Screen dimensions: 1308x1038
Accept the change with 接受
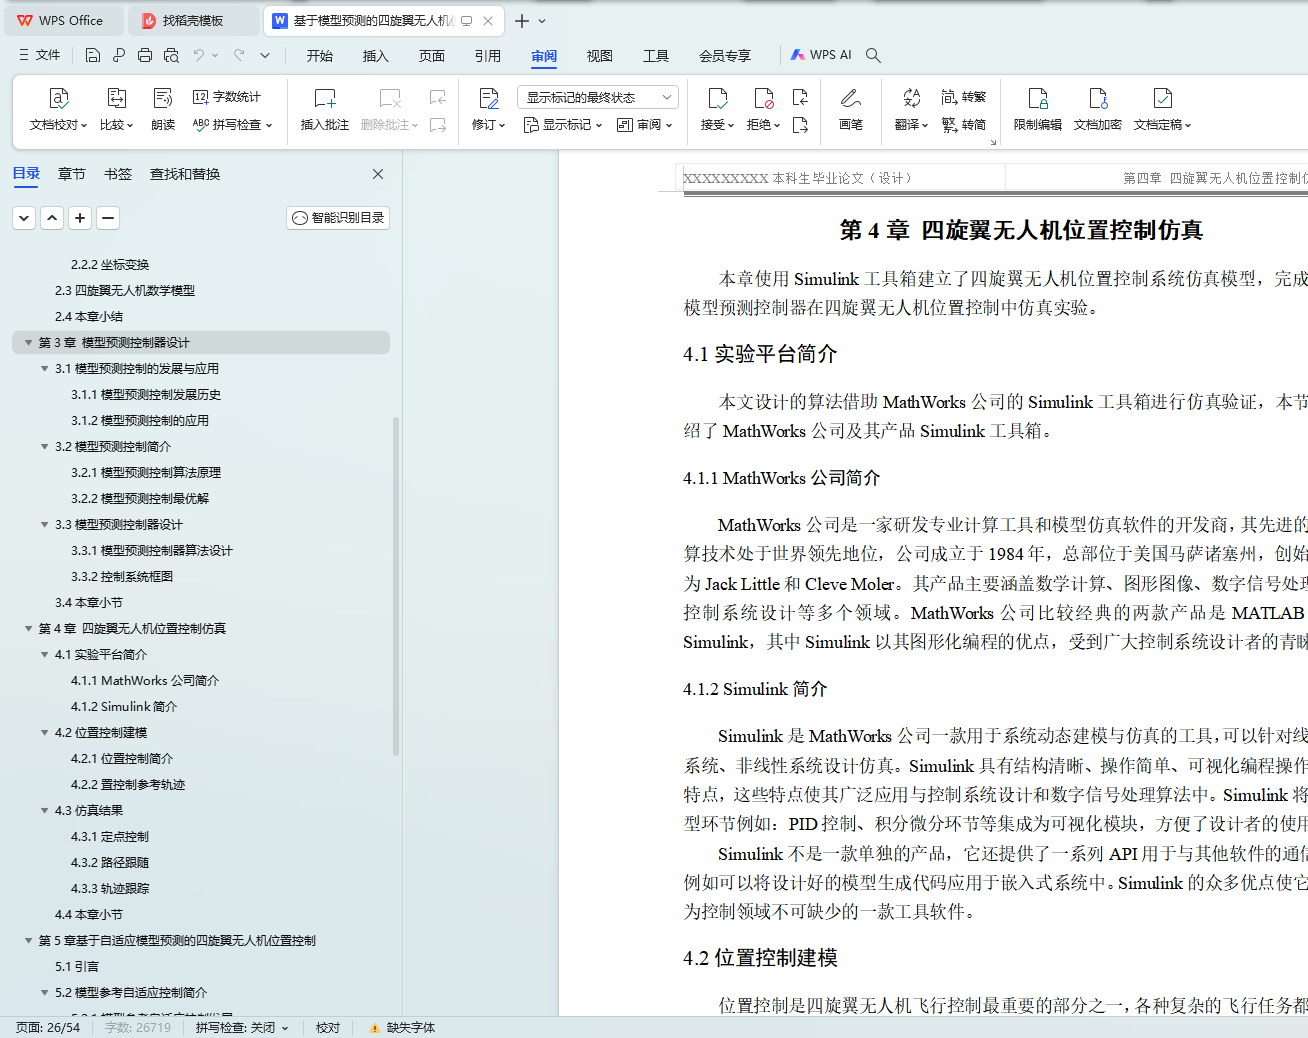717,109
